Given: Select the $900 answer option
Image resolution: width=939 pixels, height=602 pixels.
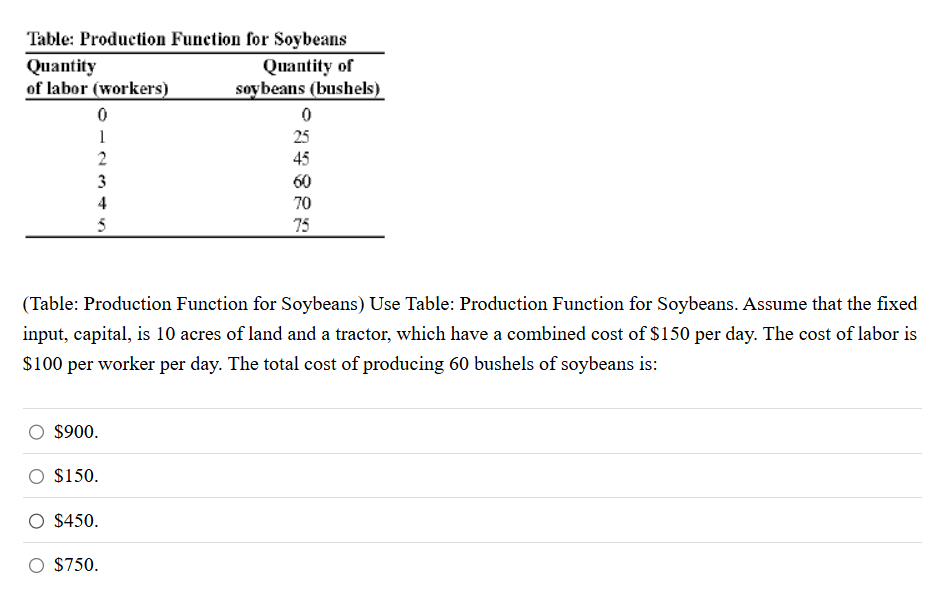Looking at the screenshot, I should coord(35,431).
